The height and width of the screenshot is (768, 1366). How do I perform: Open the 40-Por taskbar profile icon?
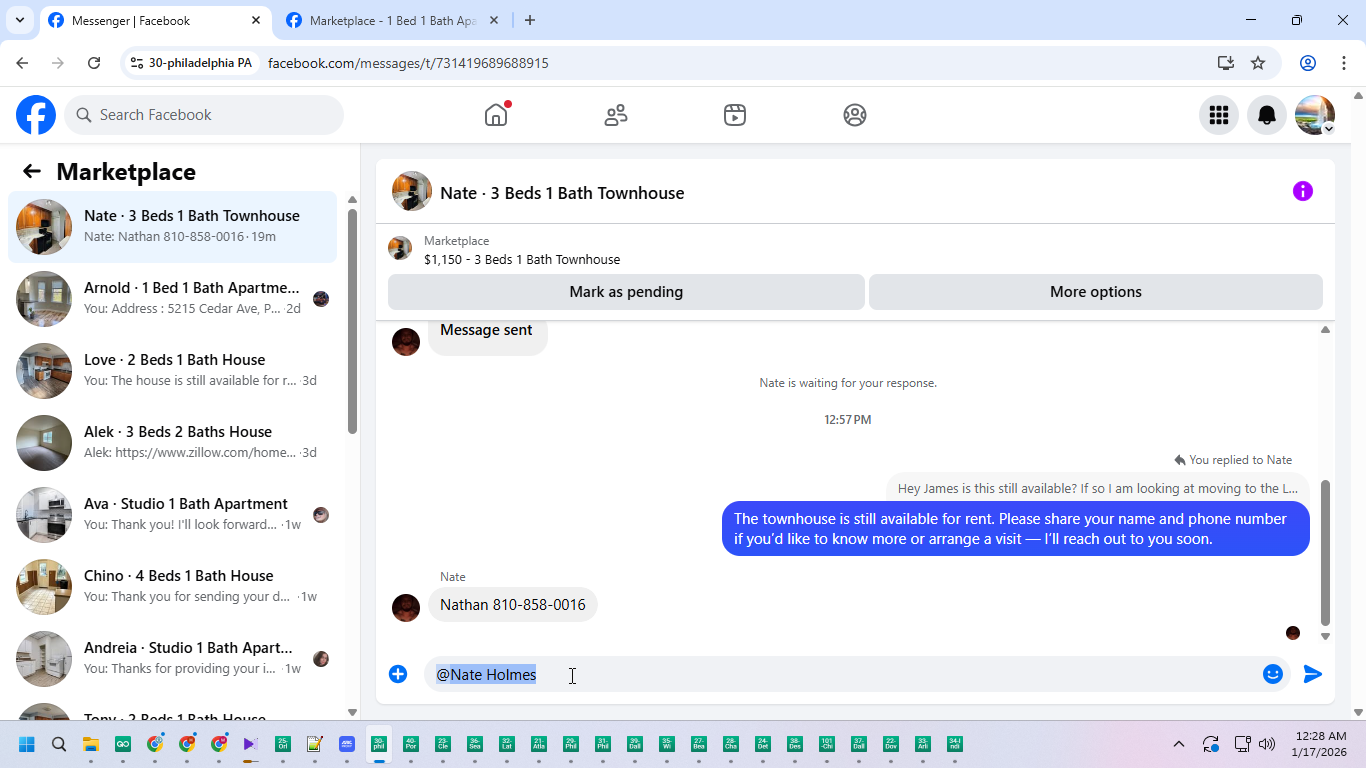pyautogui.click(x=411, y=744)
